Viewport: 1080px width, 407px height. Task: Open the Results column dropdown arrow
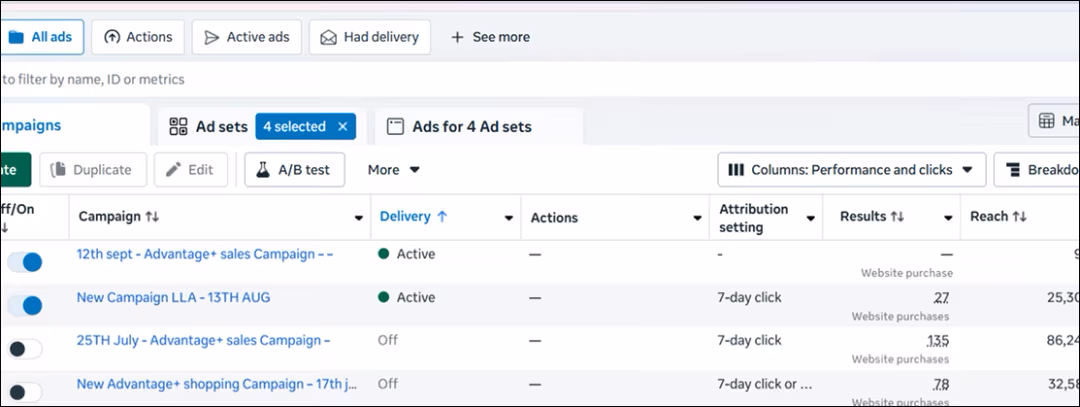pos(948,218)
